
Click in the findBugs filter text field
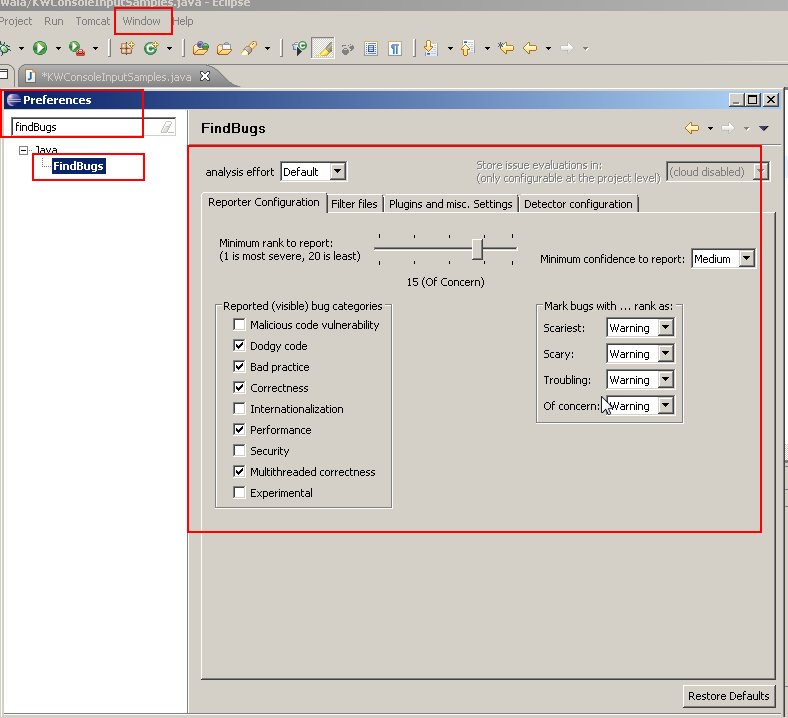[x=85, y=127]
